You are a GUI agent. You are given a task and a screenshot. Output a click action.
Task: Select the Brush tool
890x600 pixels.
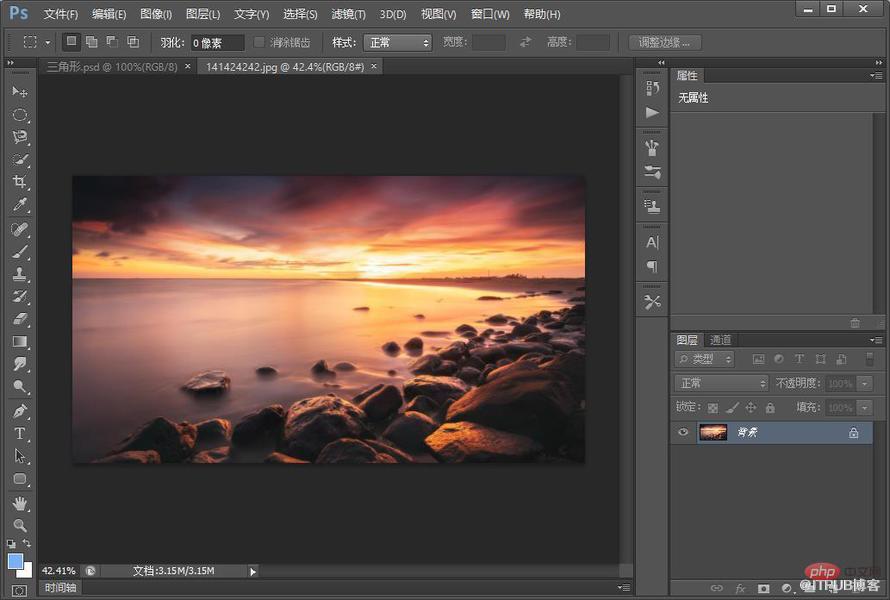tap(20, 252)
